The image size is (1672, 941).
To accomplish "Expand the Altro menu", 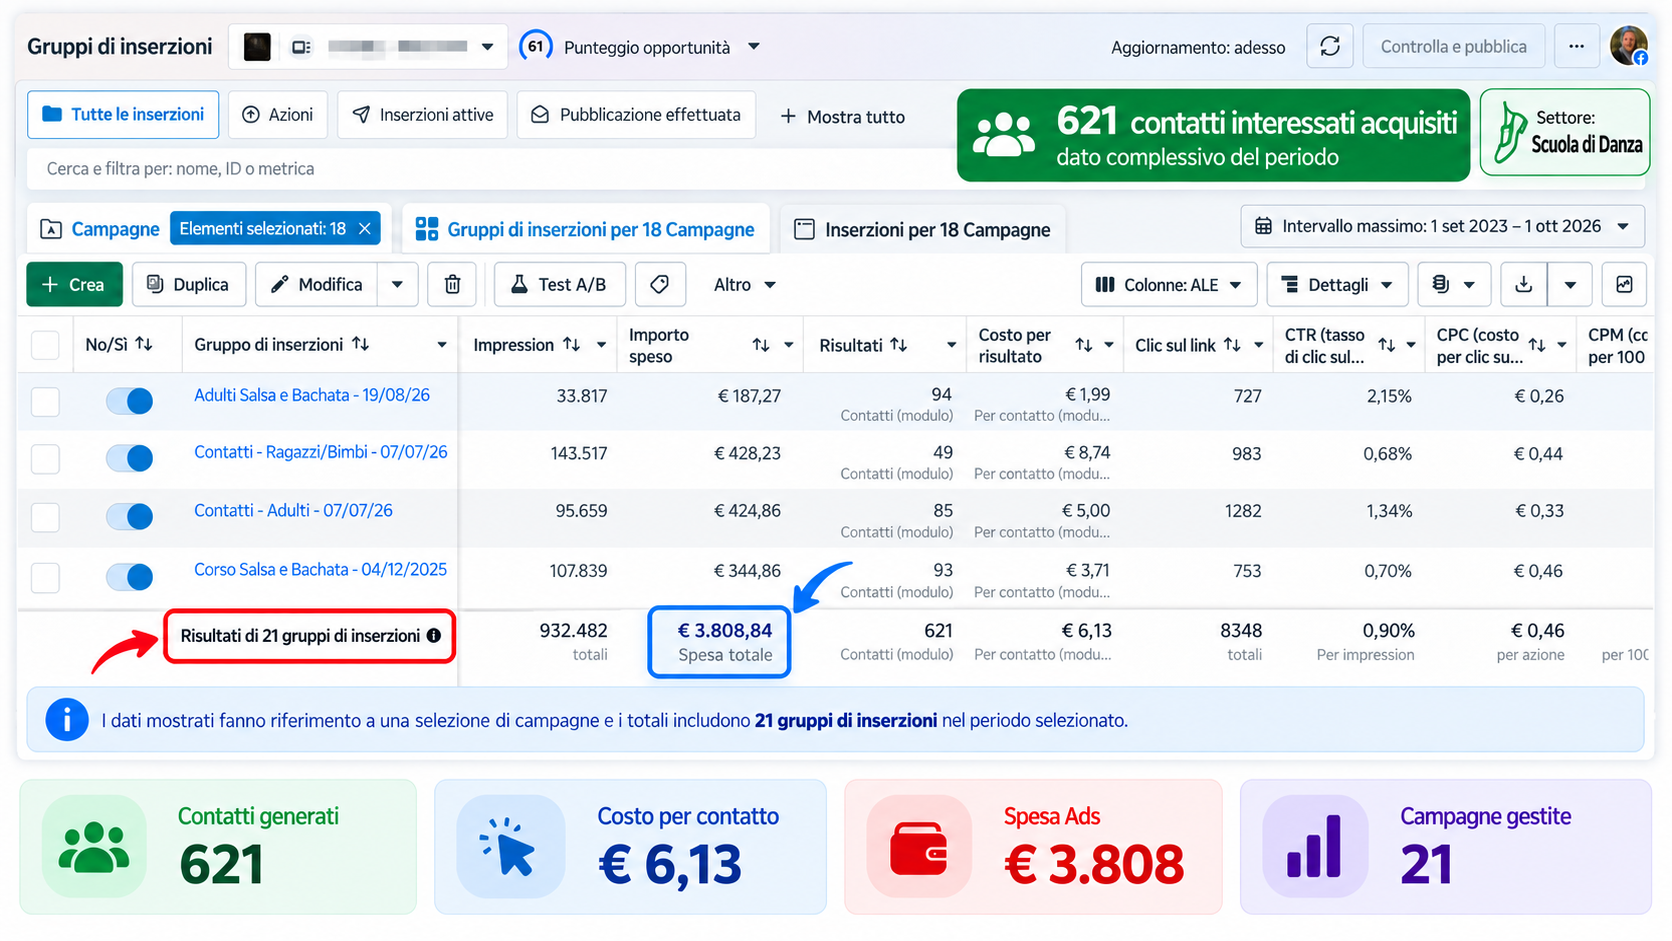I will (x=744, y=285).
